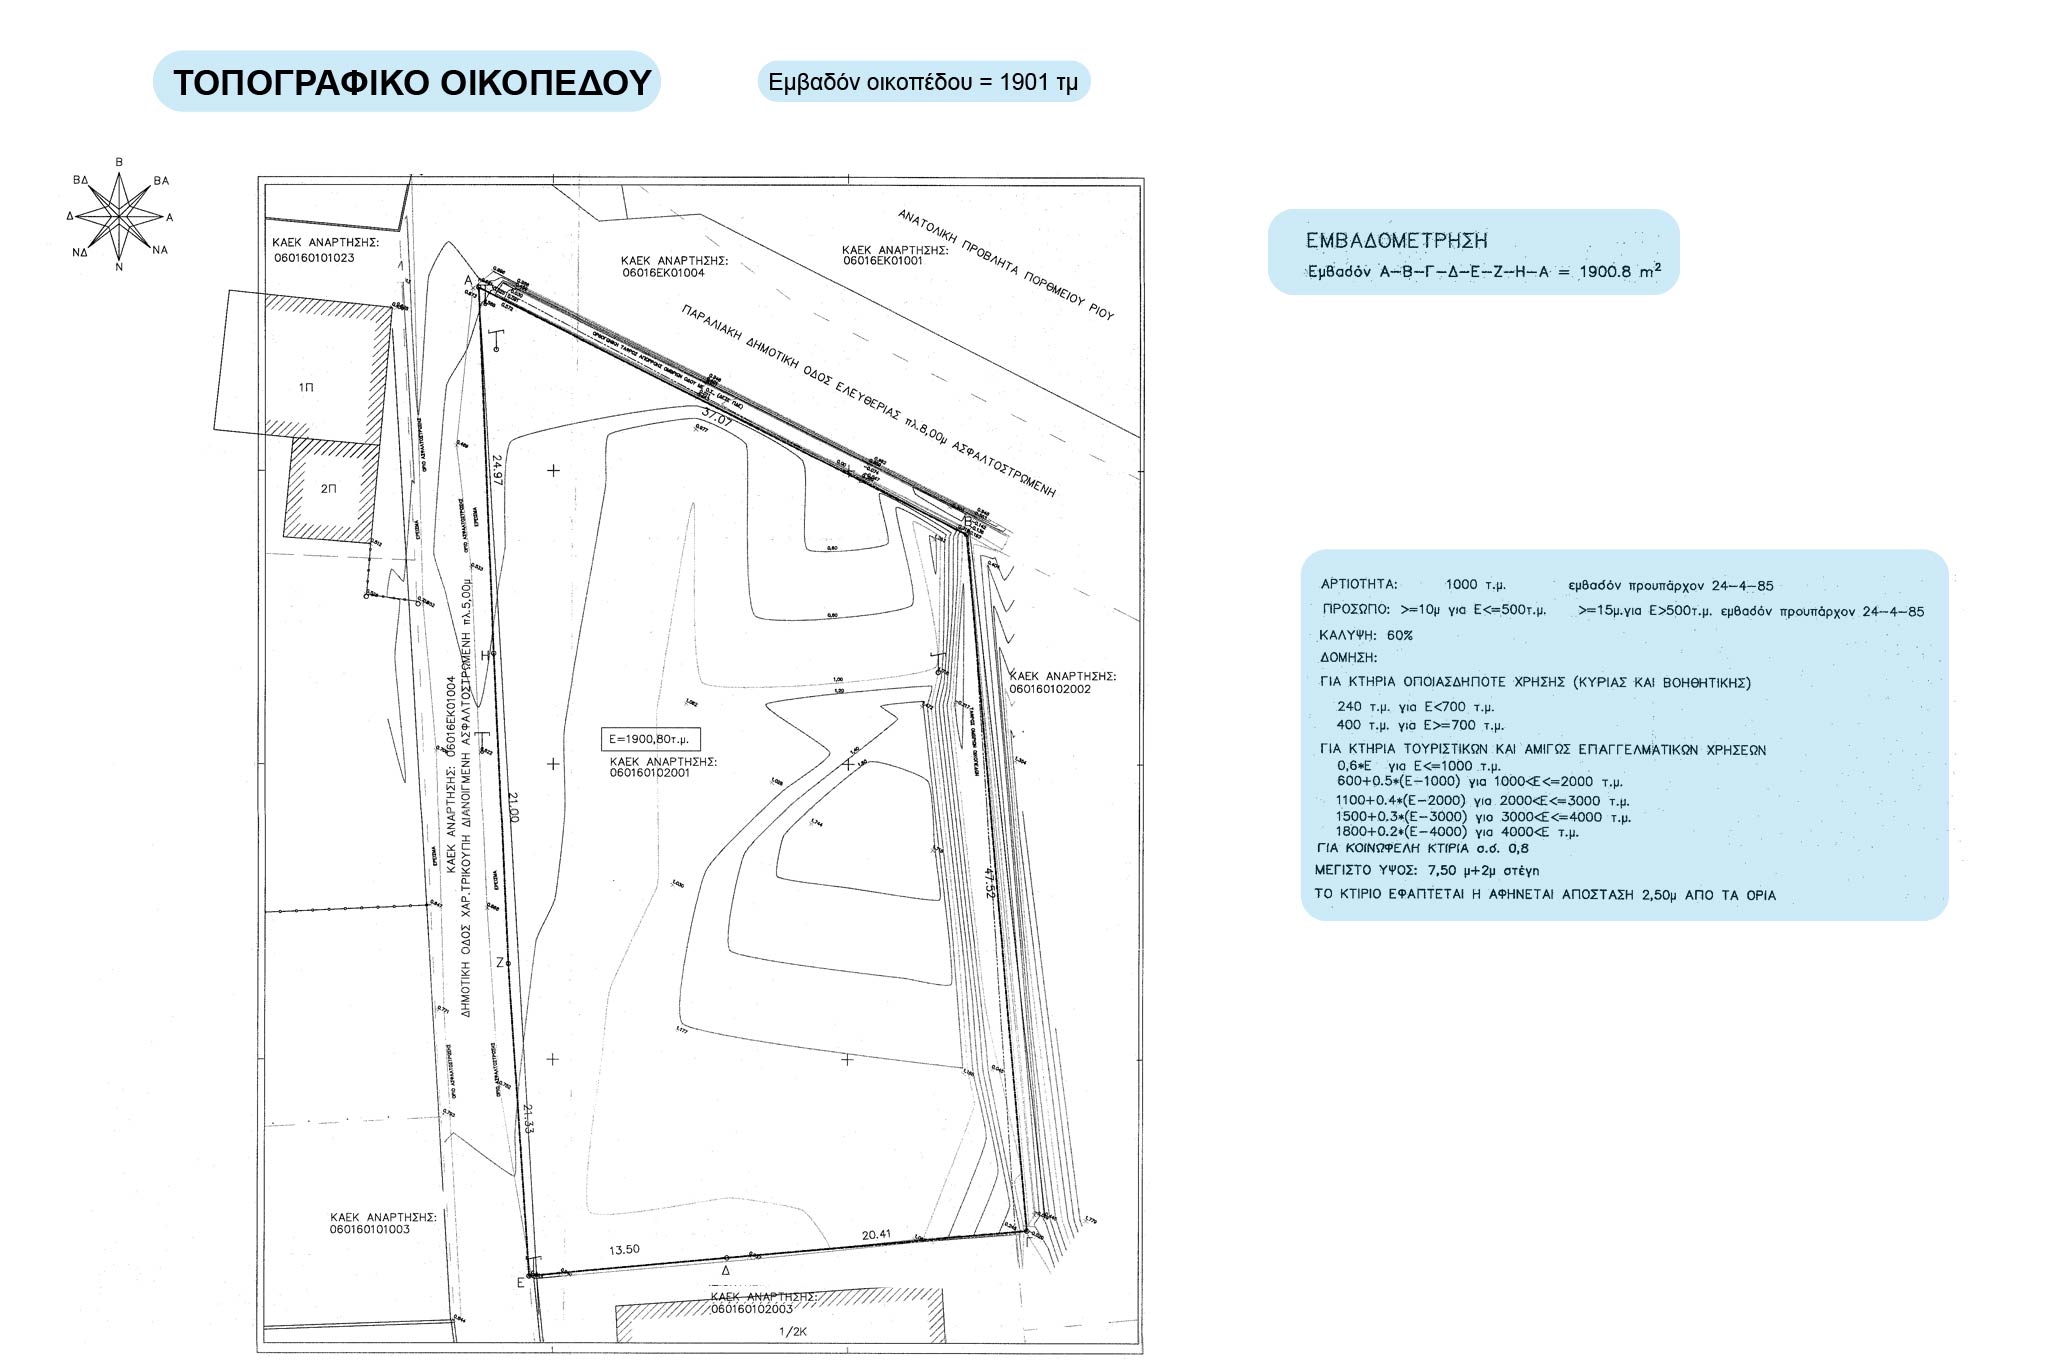This screenshot has height=1365, width=2048.
Task: Click parcel code 060160102003
Action: (752, 1309)
